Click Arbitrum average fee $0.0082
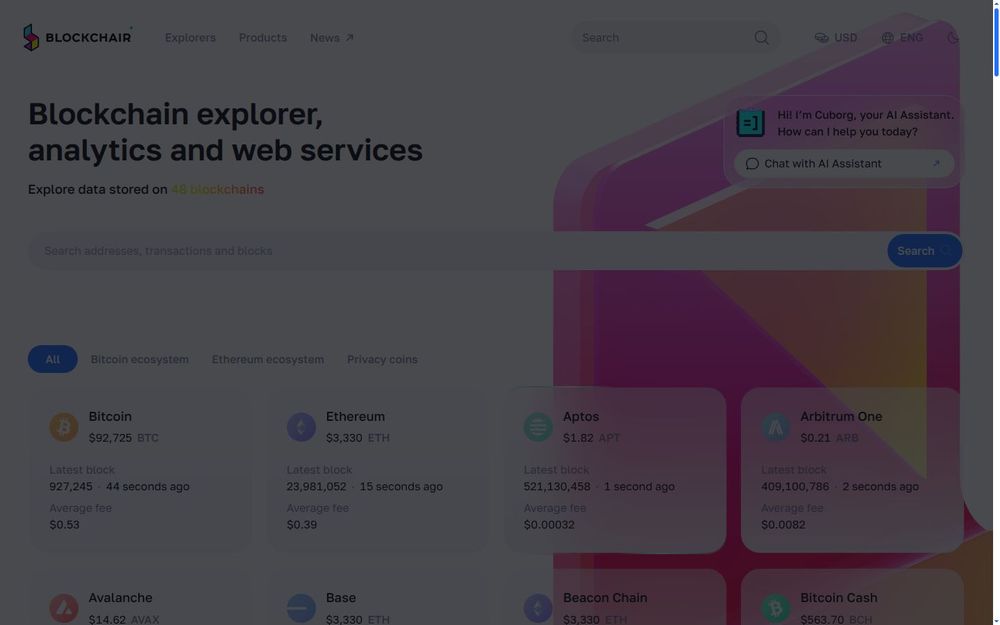This screenshot has width=1000, height=625. (783, 525)
